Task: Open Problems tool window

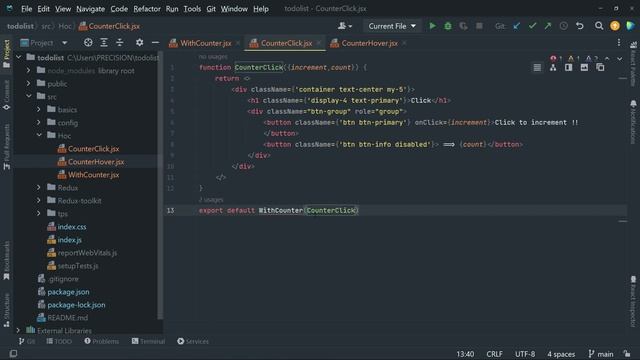Action: [x=102, y=341]
